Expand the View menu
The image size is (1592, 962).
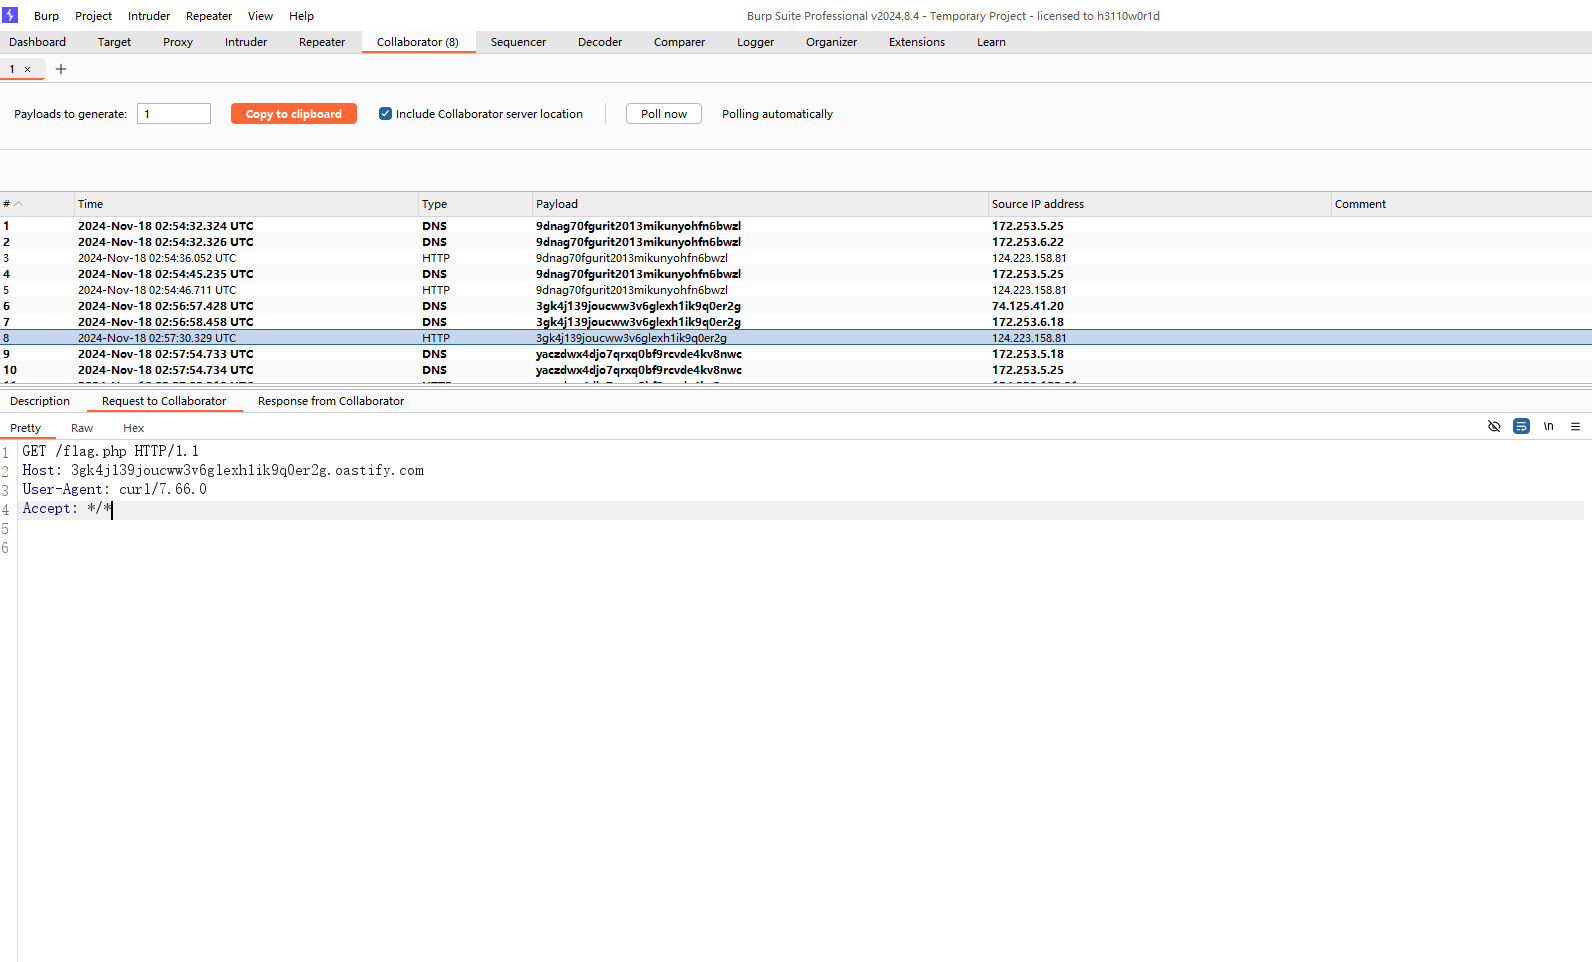coord(260,16)
